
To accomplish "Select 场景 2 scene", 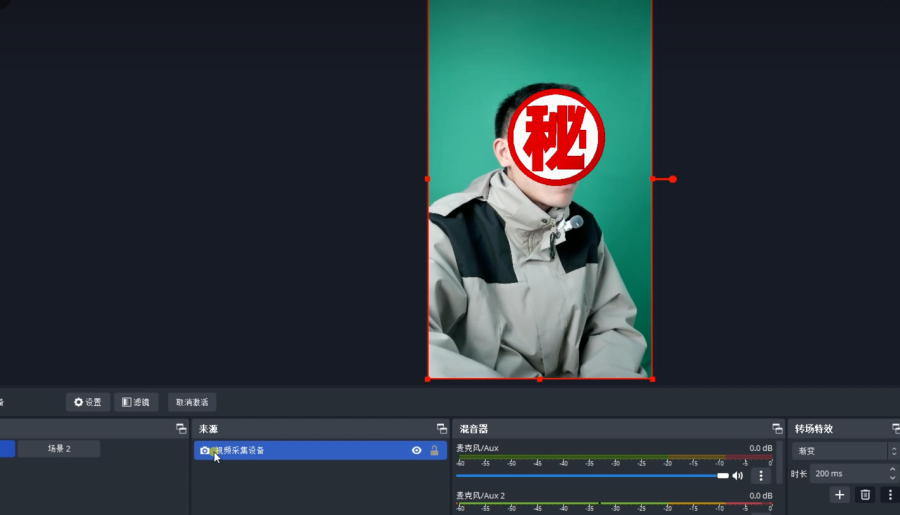I will [x=59, y=448].
